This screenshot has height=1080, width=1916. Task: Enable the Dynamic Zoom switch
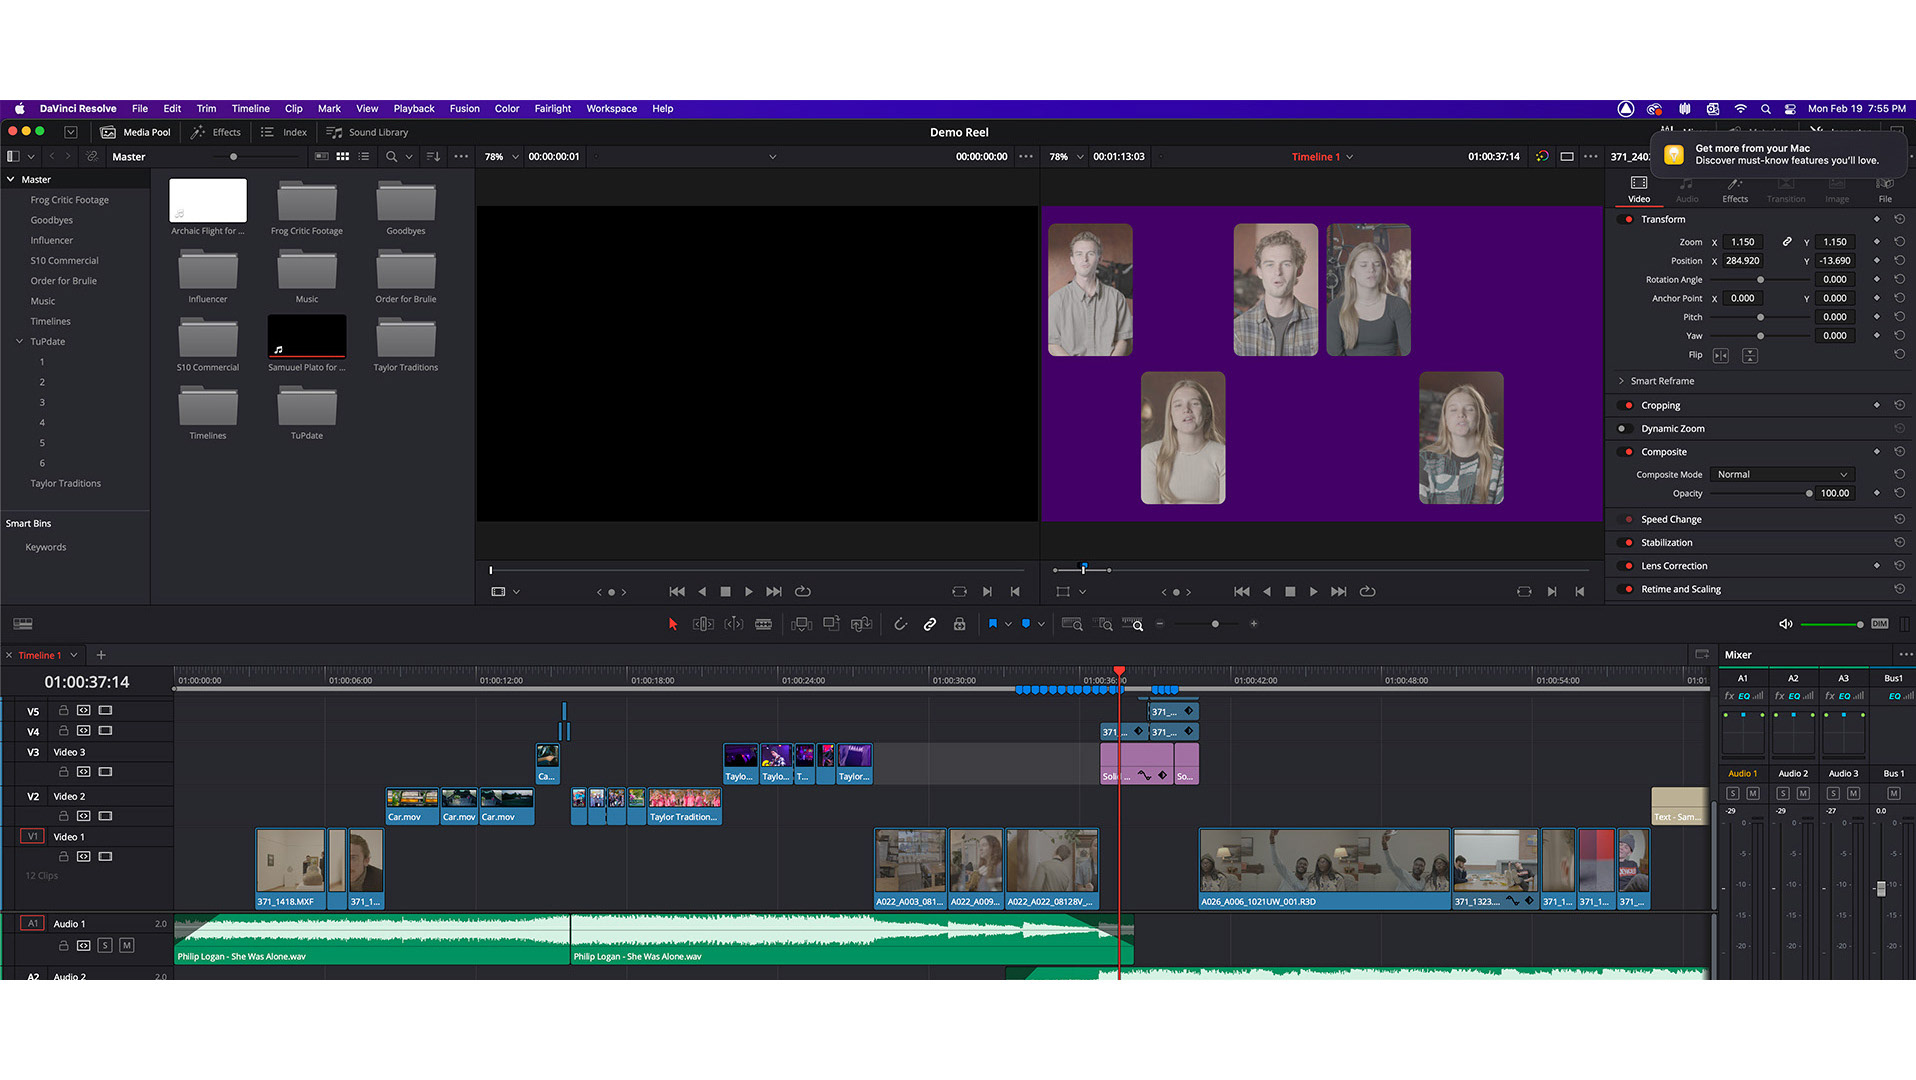(x=1624, y=429)
